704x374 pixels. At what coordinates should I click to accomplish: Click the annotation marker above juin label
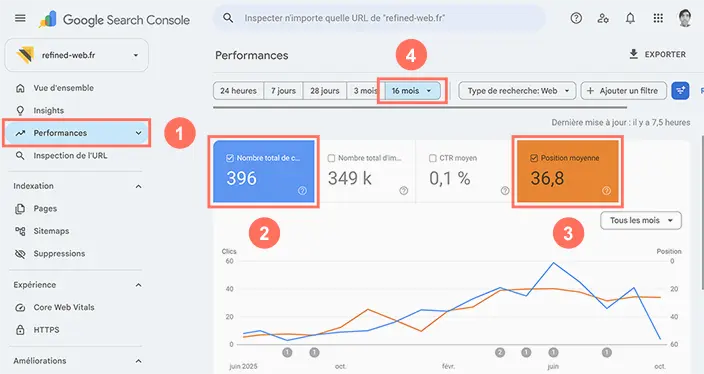553,352
